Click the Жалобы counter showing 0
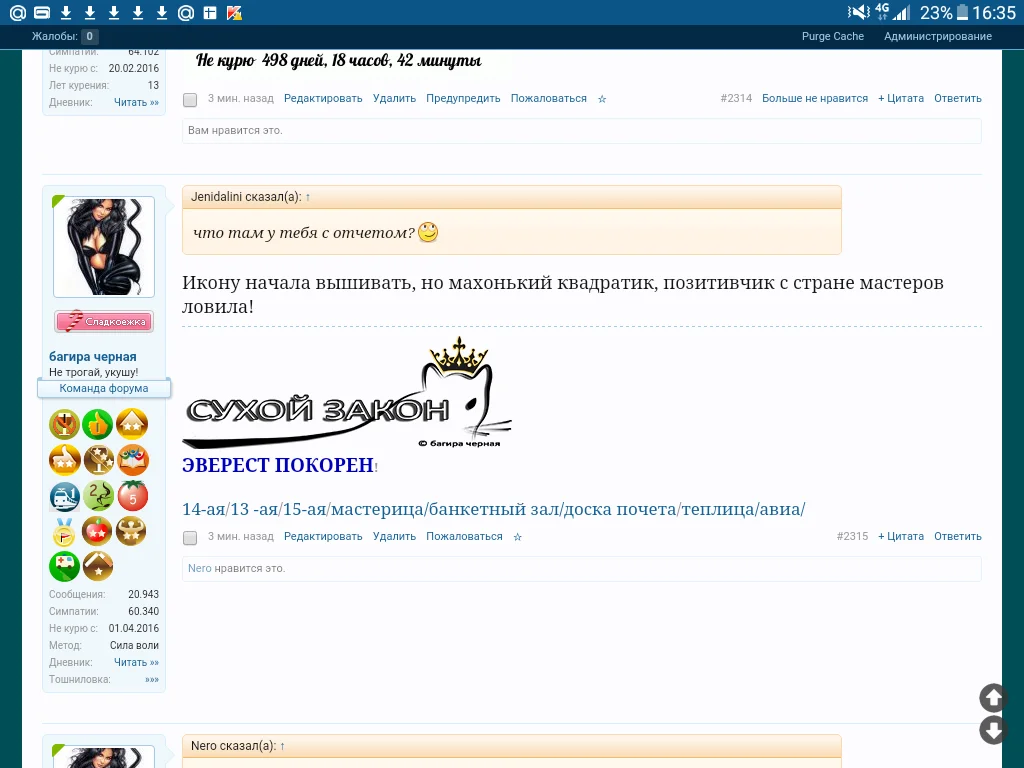This screenshot has width=1024, height=768. point(62,35)
